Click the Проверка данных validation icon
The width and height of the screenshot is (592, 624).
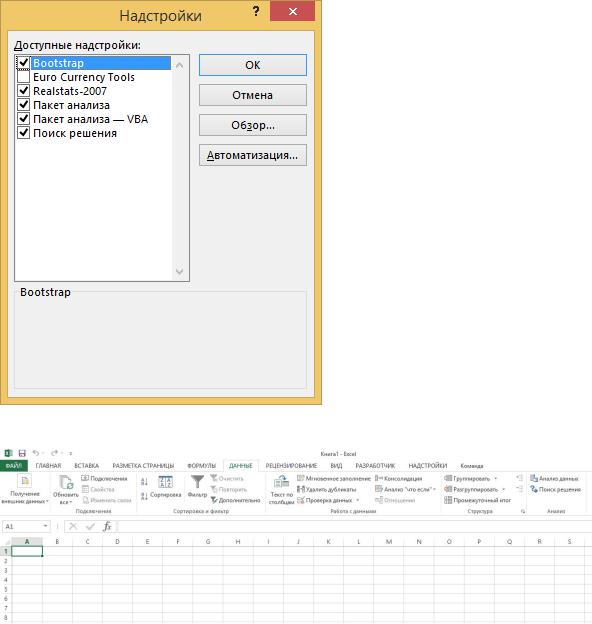[301, 500]
